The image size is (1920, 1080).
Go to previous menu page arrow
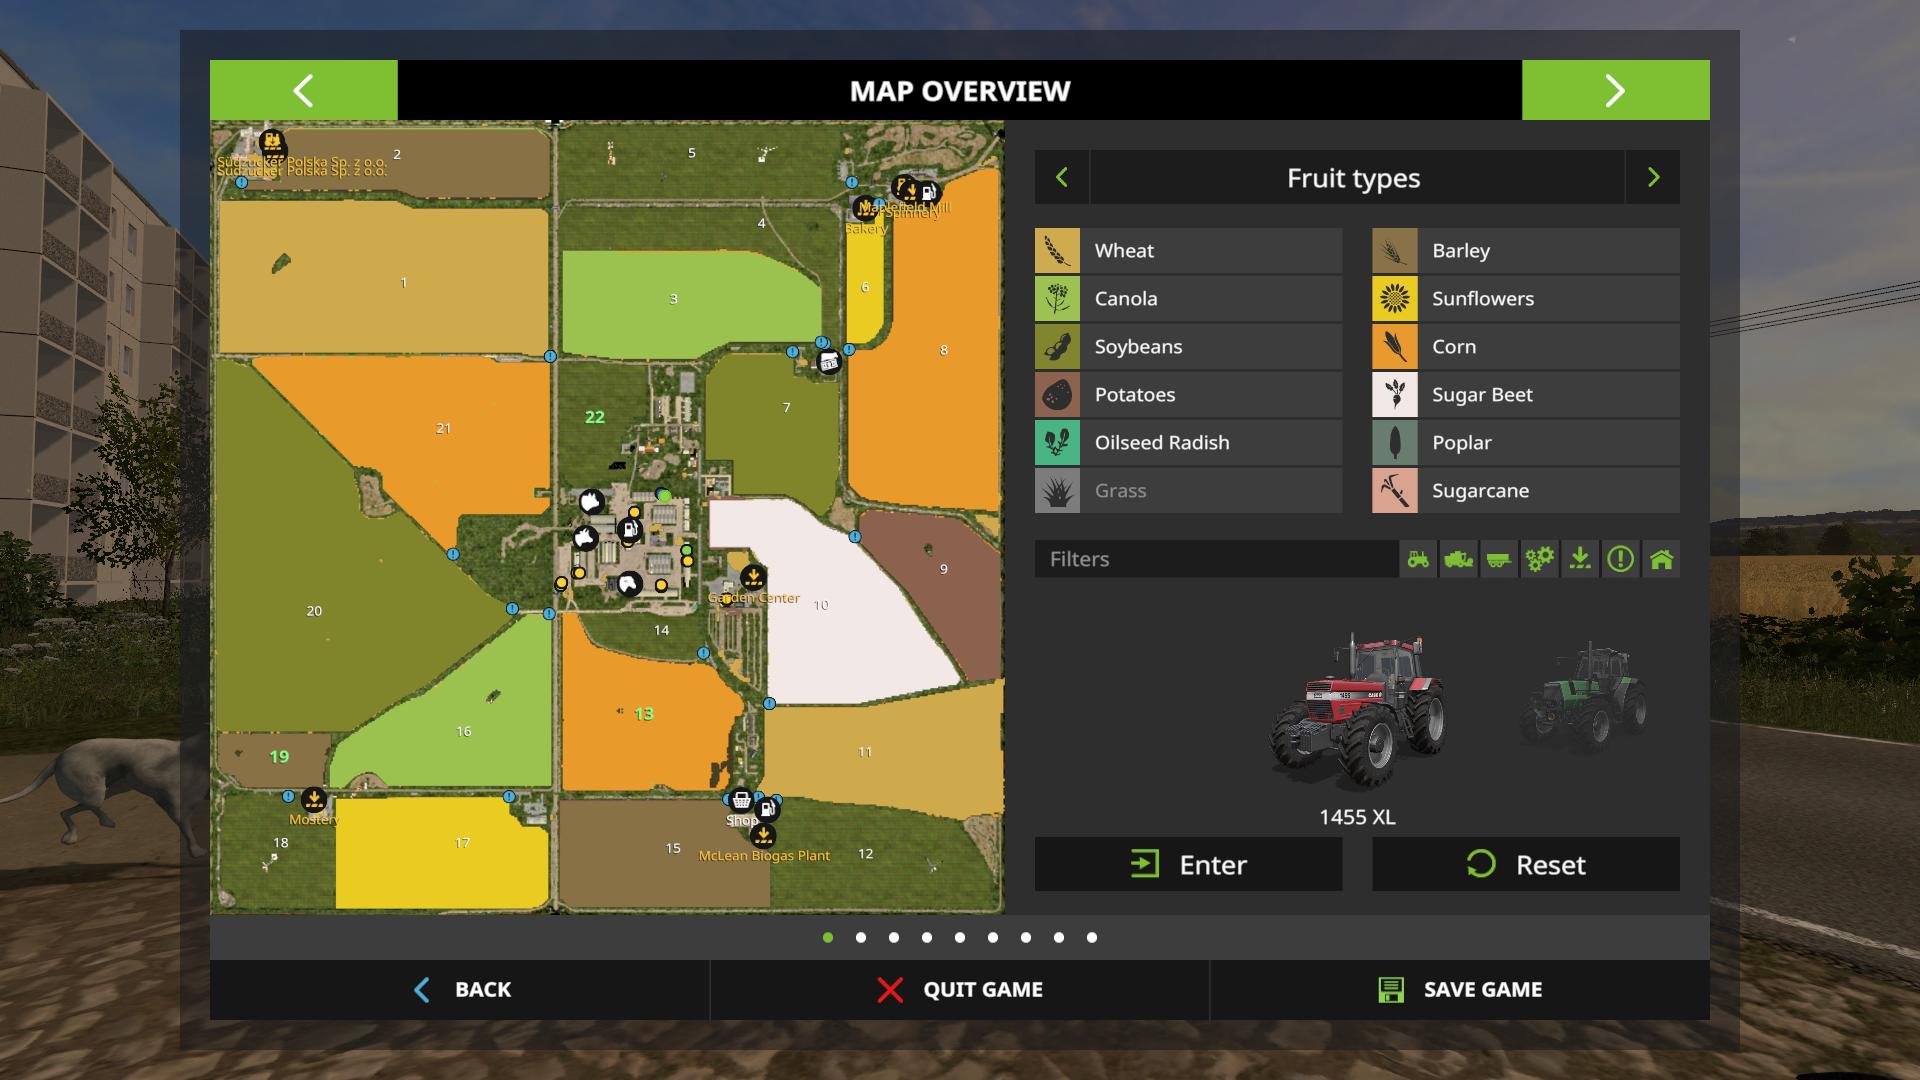pyautogui.click(x=303, y=91)
